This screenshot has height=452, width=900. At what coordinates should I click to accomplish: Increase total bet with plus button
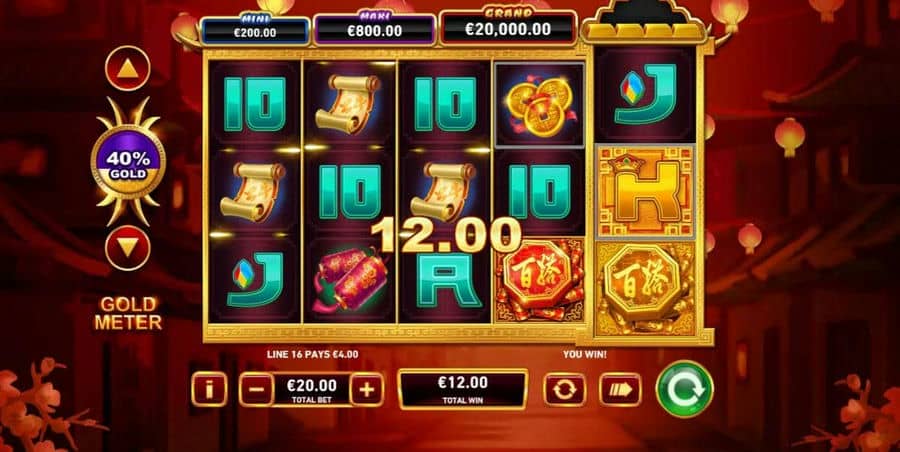coord(366,389)
